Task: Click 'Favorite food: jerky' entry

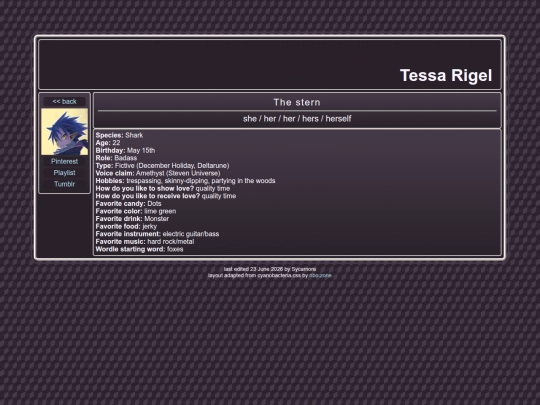Action: [126, 226]
